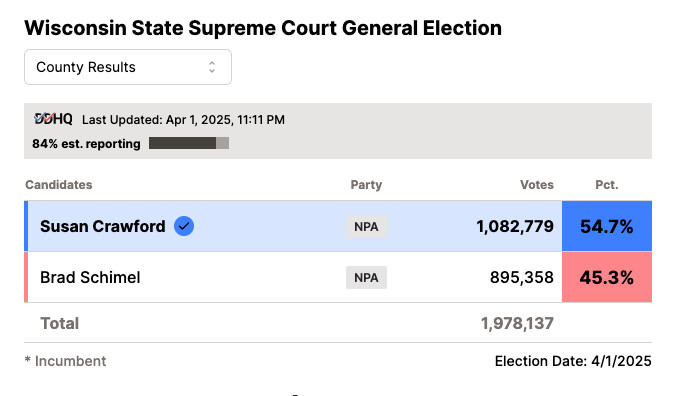683x396 pixels.
Task: Click the blue 54.7% percentage cell
Action: (x=607, y=226)
